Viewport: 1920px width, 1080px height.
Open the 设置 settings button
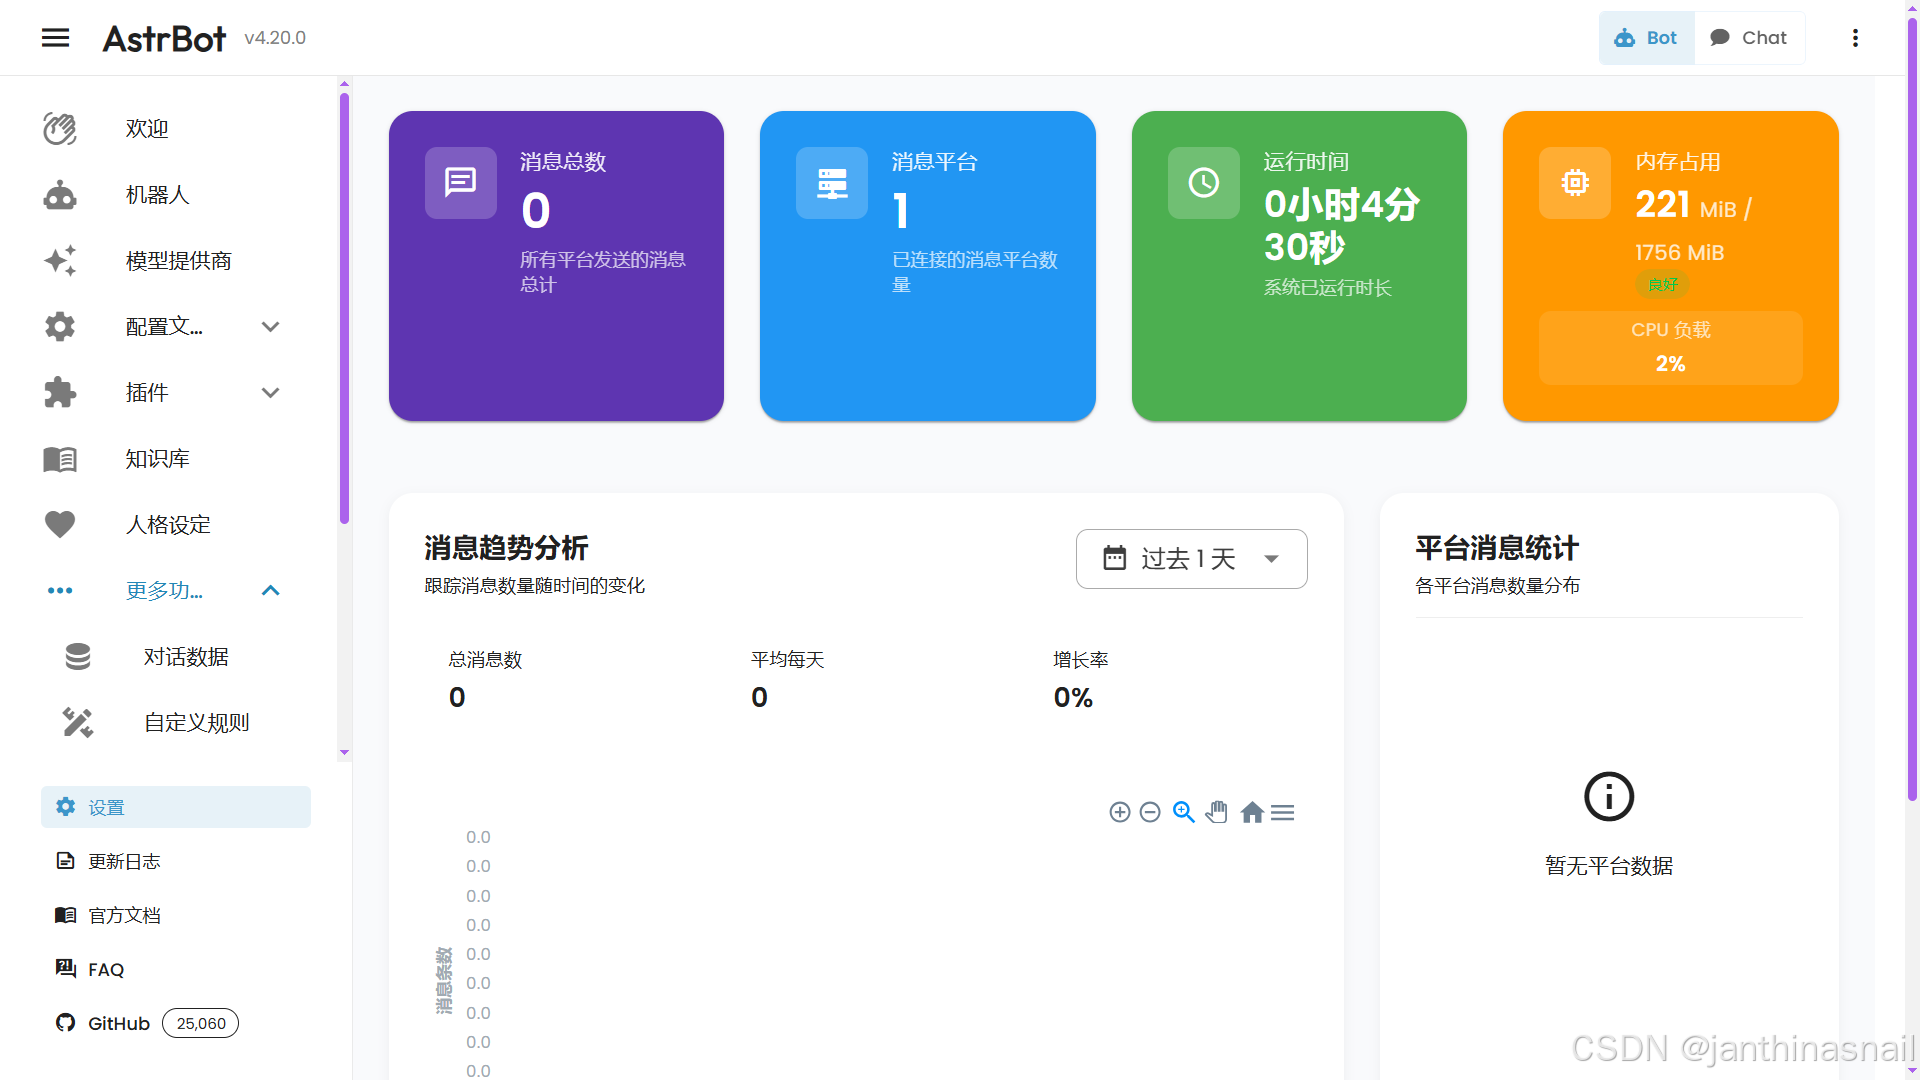tap(176, 807)
